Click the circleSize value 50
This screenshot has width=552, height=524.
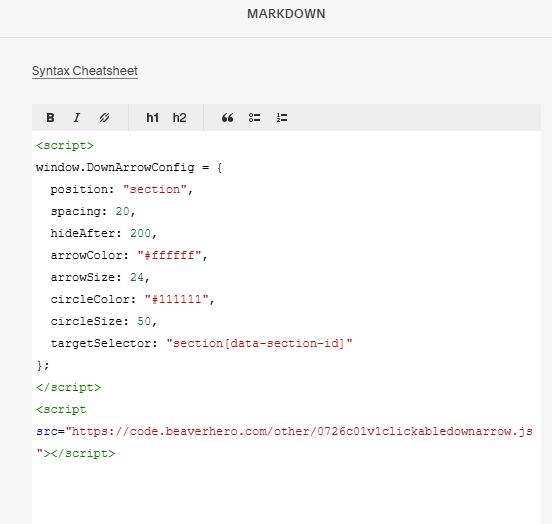click(x=144, y=321)
